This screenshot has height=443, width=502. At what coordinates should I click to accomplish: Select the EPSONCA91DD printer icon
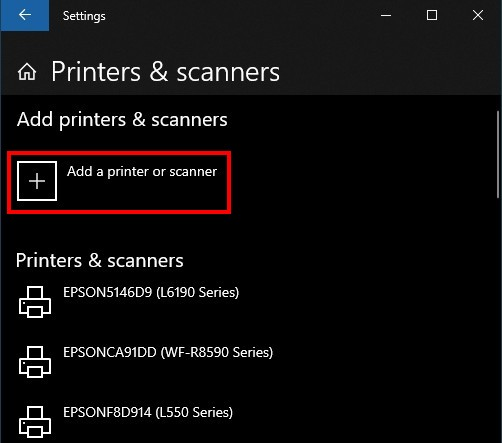[x=35, y=362]
